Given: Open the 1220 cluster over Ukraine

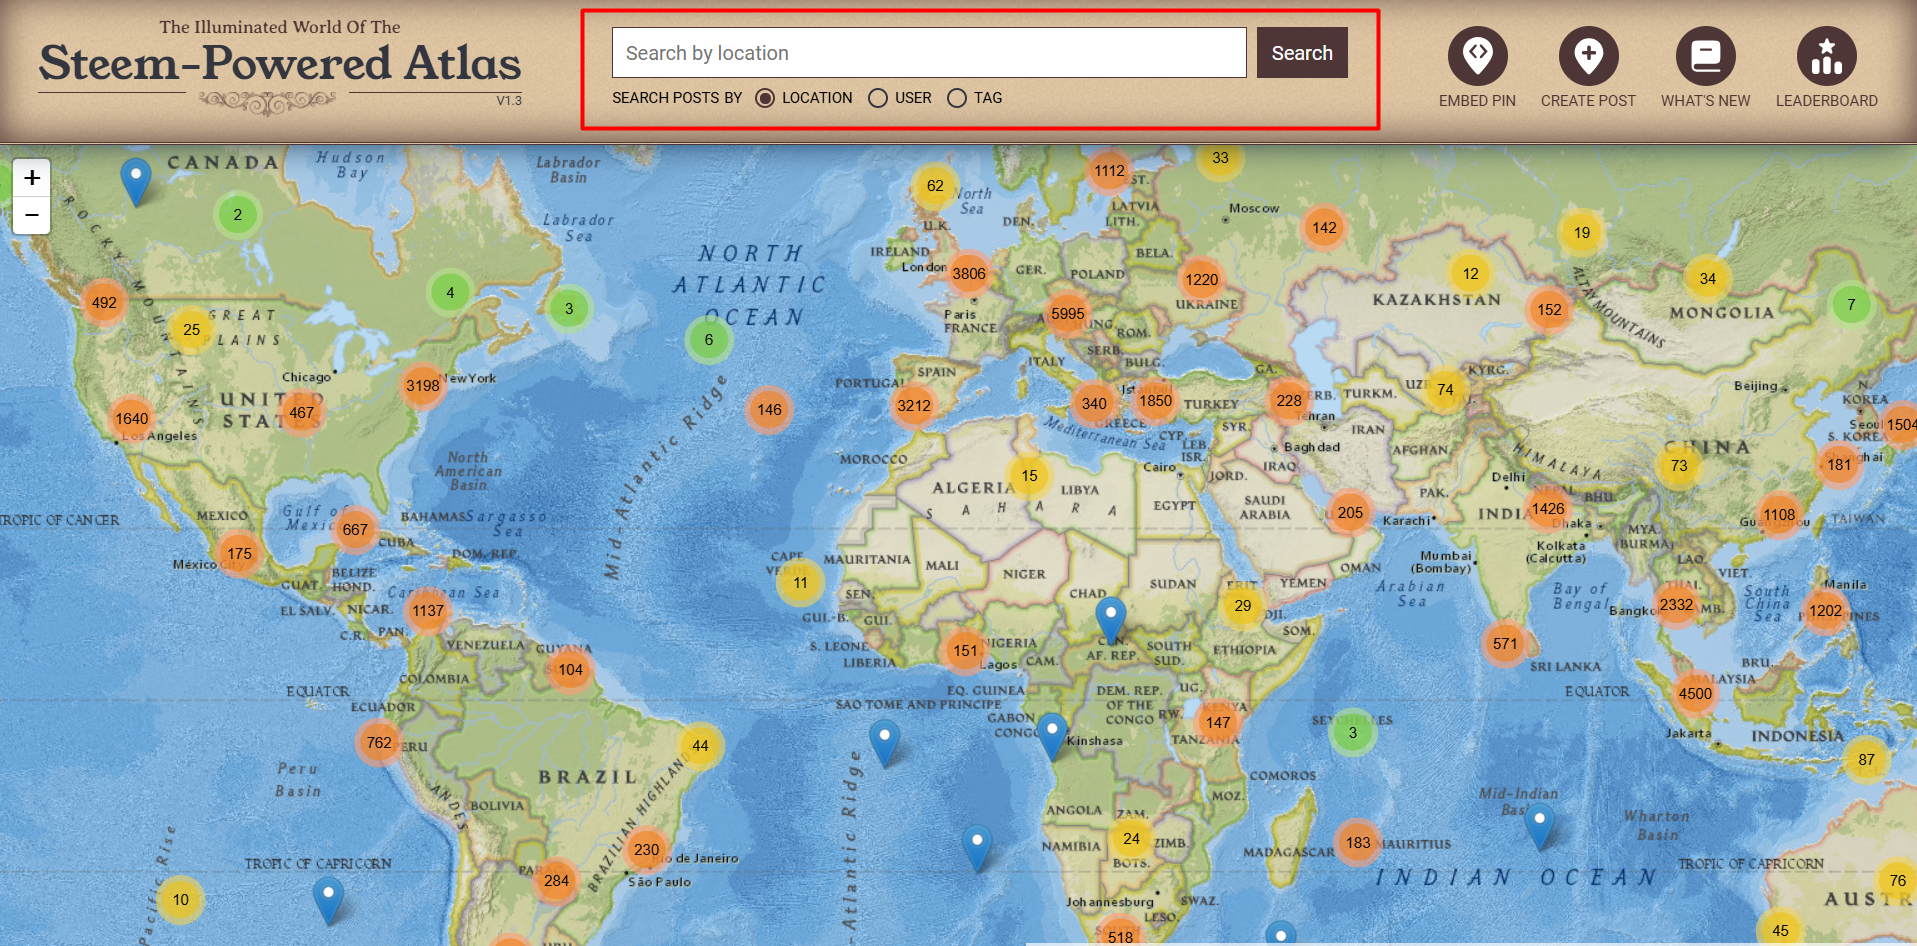Looking at the screenshot, I should coord(1202,280).
